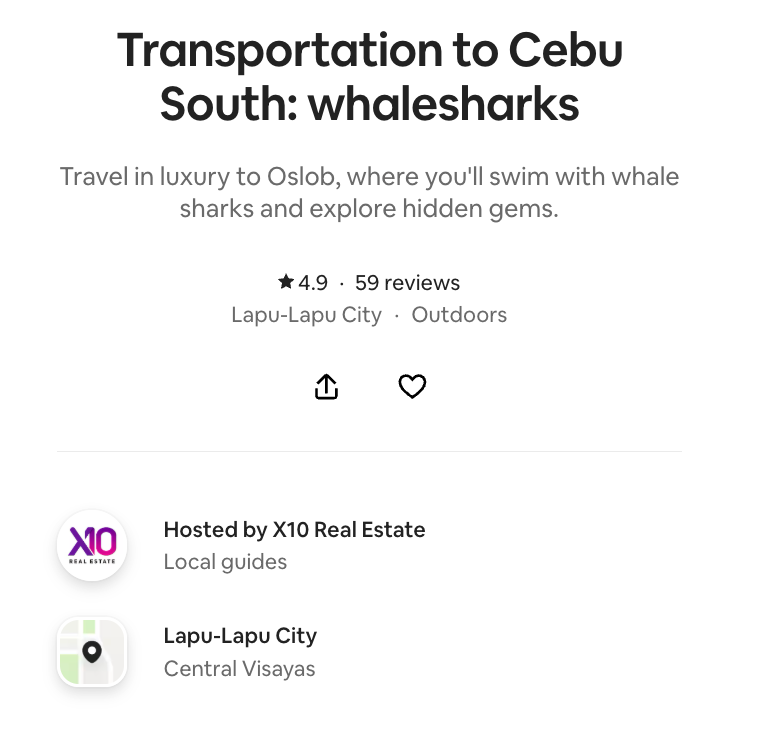This screenshot has width=768, height=750.
Task: Click the Travel in luxury to Oslob description
Action: point(369,177)
